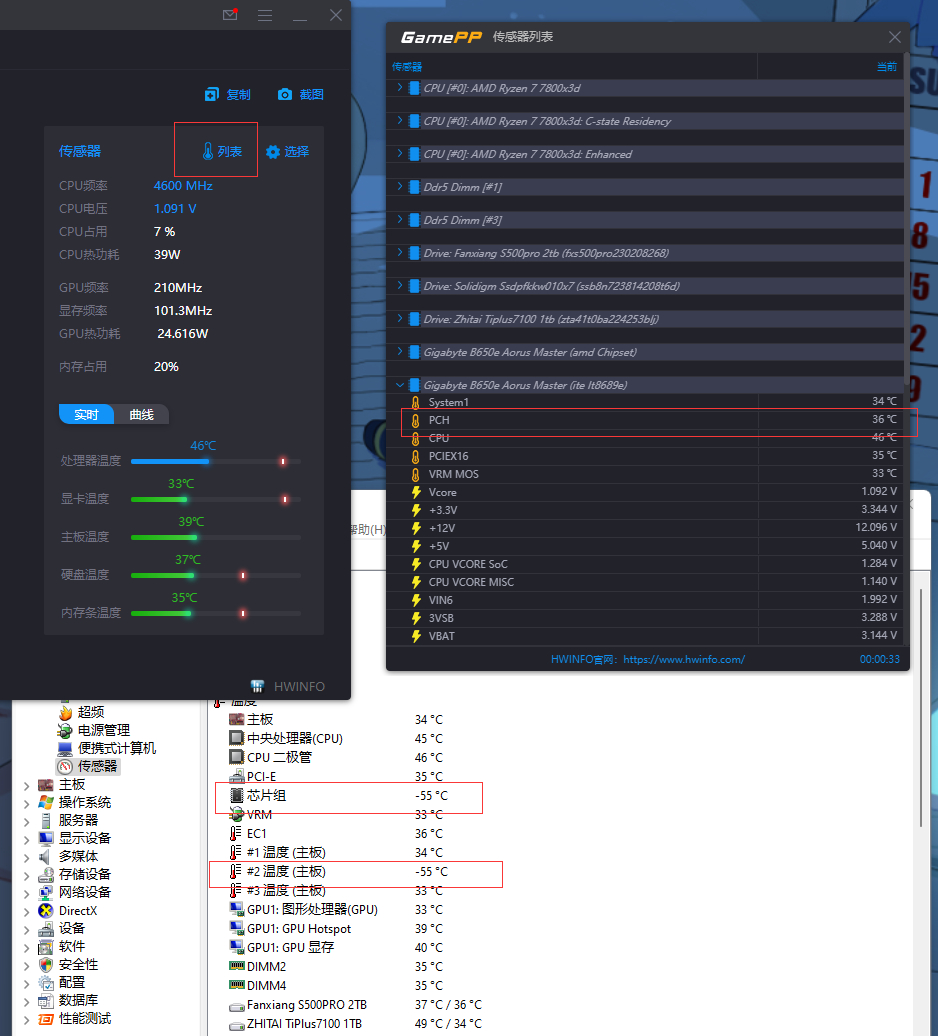938x1036 pixels.
Task: Click the System1 thermometer icon
Action: pyautogui.click(x=415, y=402)
